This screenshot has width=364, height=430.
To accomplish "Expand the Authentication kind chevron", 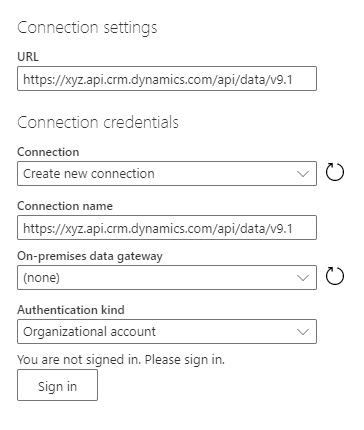I will coord(303,332).
